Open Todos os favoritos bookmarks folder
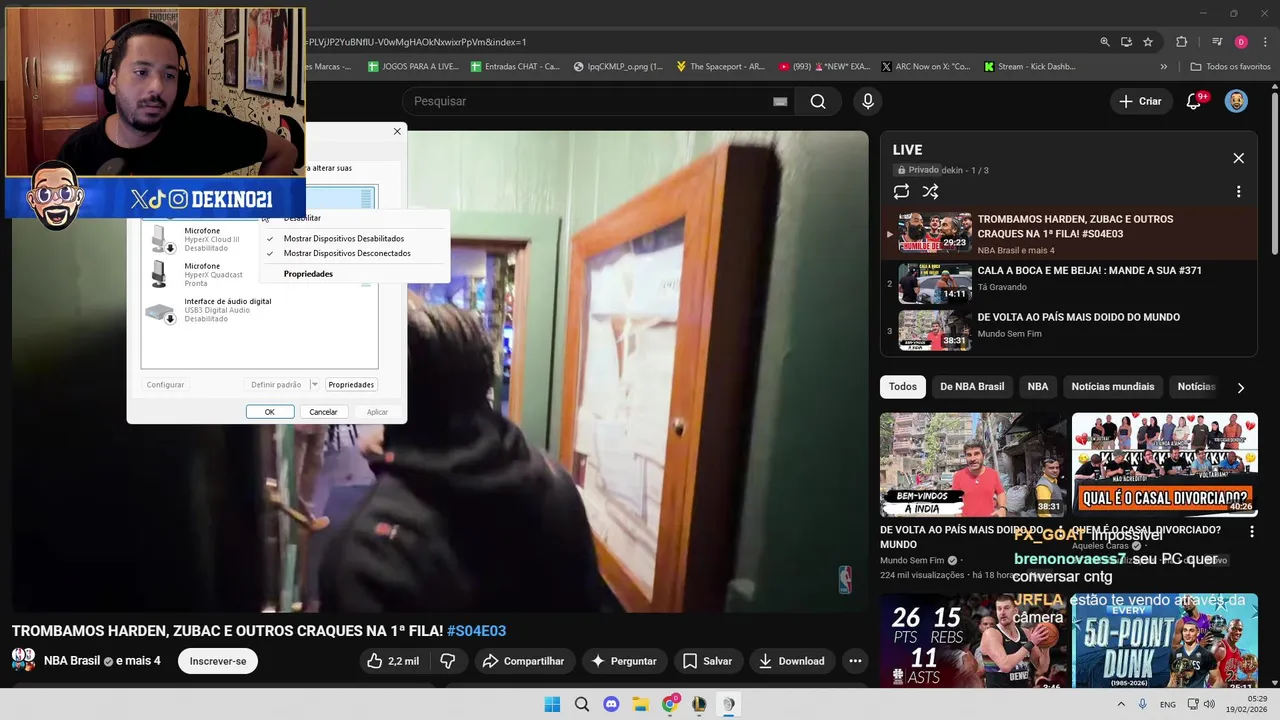 (x=1230, y=67)
